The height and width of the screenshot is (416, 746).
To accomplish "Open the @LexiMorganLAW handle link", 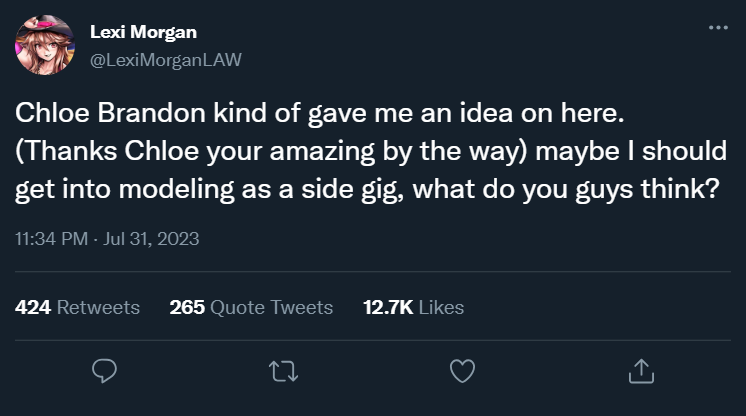I will (x=166, y=59).
